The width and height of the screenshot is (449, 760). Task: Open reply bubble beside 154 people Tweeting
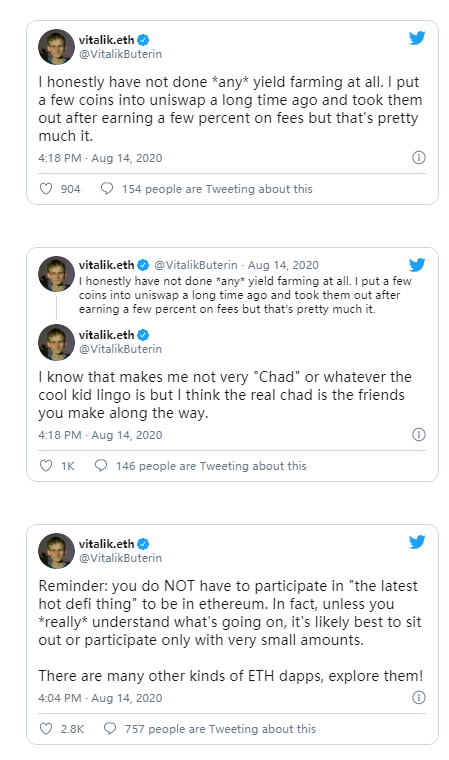click(107, 188)
